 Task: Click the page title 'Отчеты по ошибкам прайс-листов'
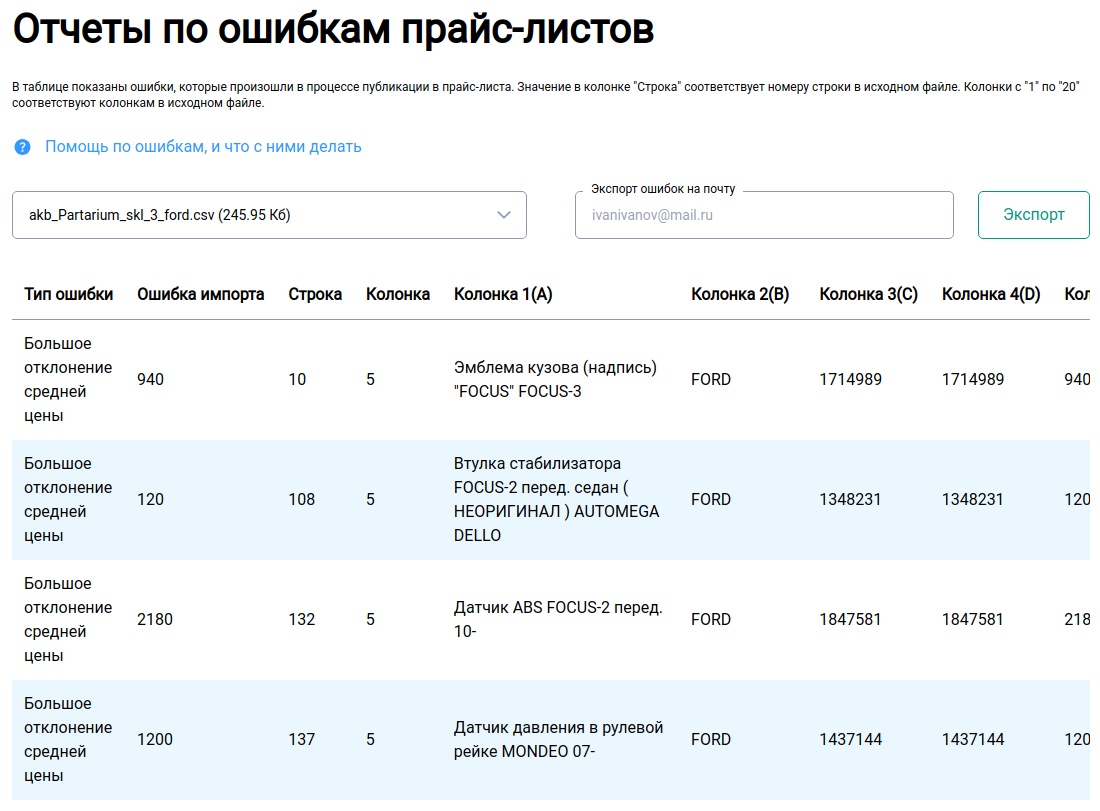coord(330,30)
